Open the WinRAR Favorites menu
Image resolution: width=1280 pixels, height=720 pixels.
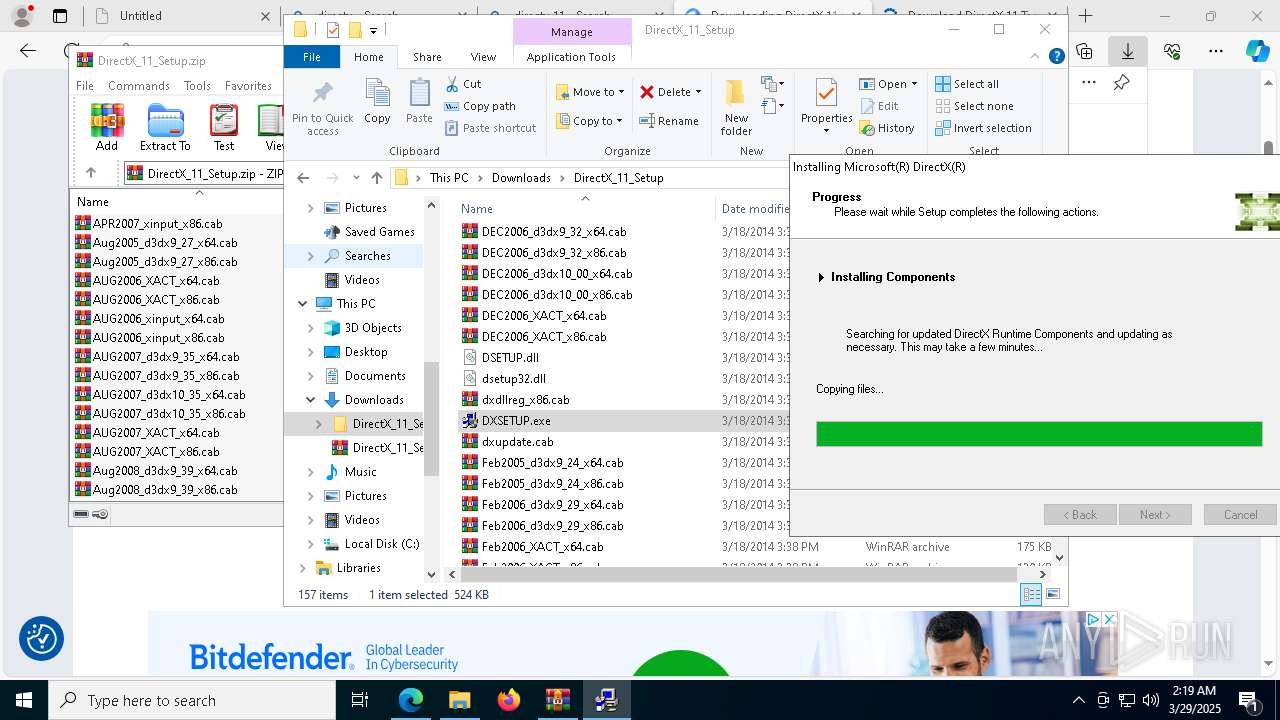tap(248, 86)
